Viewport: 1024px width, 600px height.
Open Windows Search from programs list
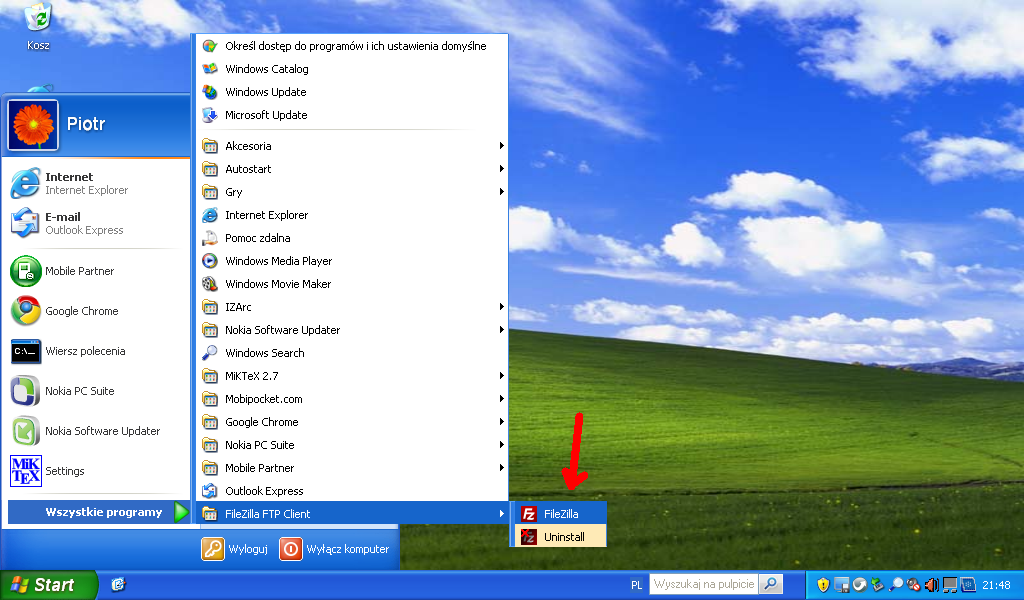tap(353, 353)
